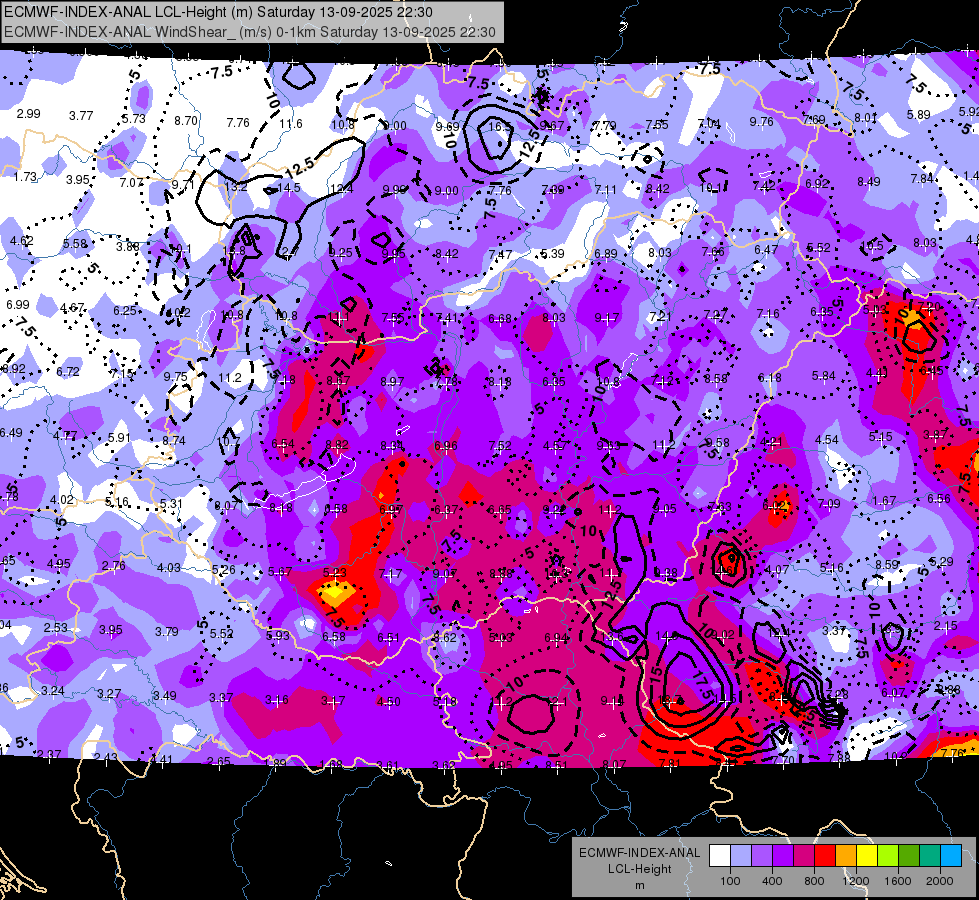The image size is (979, 900).
Task: Click the wind shear value 8.70
Action: click(185, 121)
